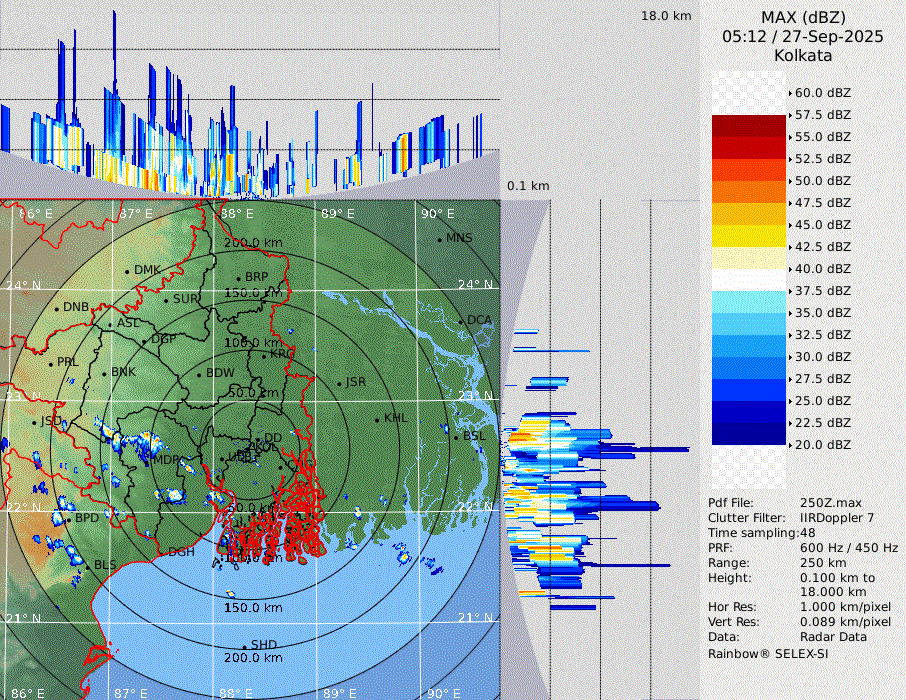Select the SHD station marker
The width and height of the screenshot is (906, 700).
[244, 646]
